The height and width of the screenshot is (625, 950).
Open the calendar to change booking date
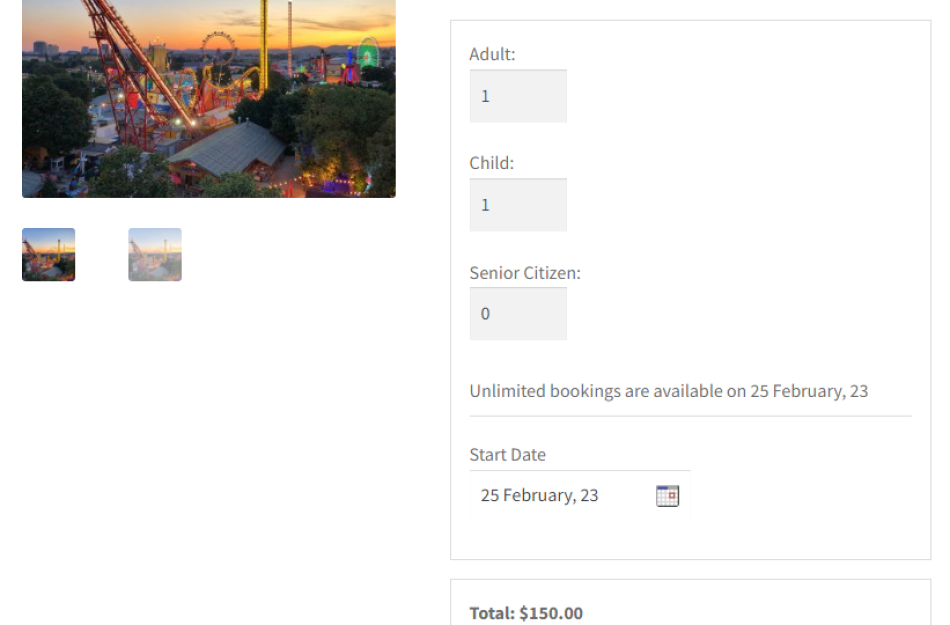(667, 494)
